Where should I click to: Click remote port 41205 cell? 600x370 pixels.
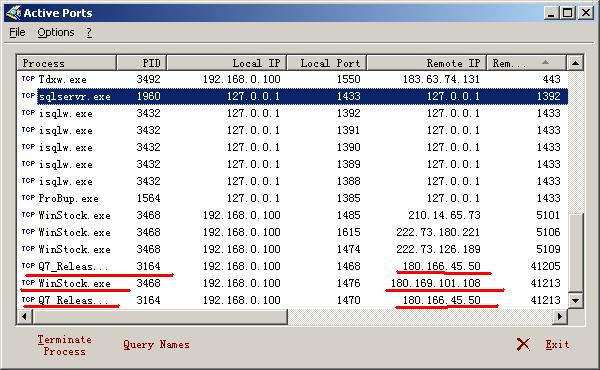(546, 266)
